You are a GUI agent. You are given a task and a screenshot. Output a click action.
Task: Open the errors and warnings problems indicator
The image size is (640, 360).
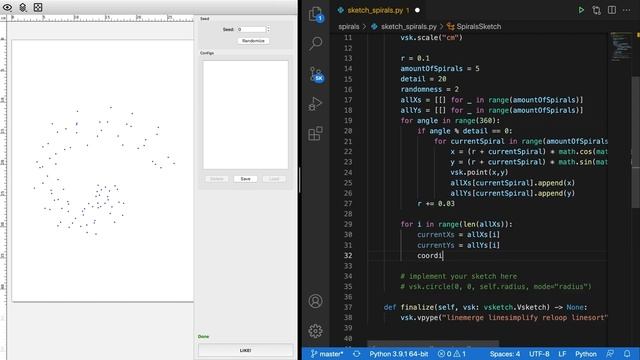[x=452, y=354]
